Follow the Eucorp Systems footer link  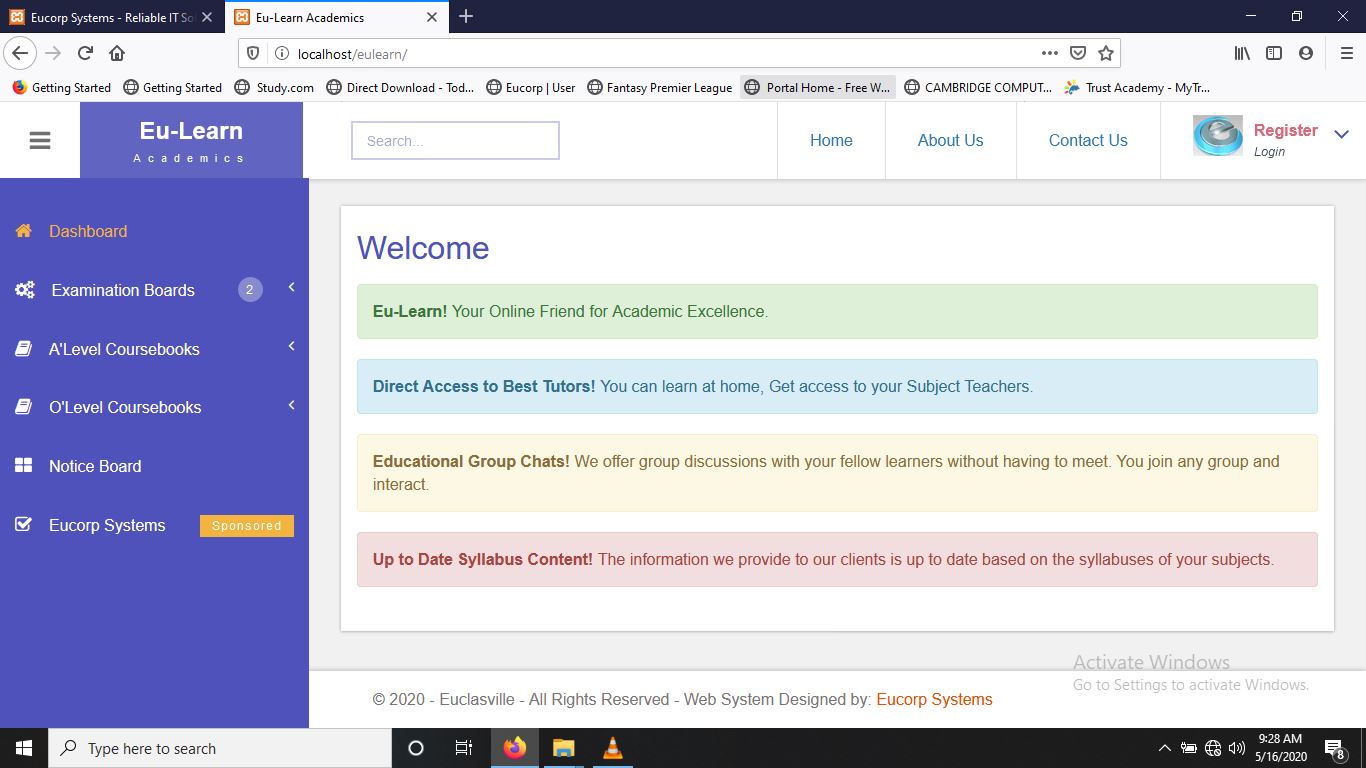[934, 700]
